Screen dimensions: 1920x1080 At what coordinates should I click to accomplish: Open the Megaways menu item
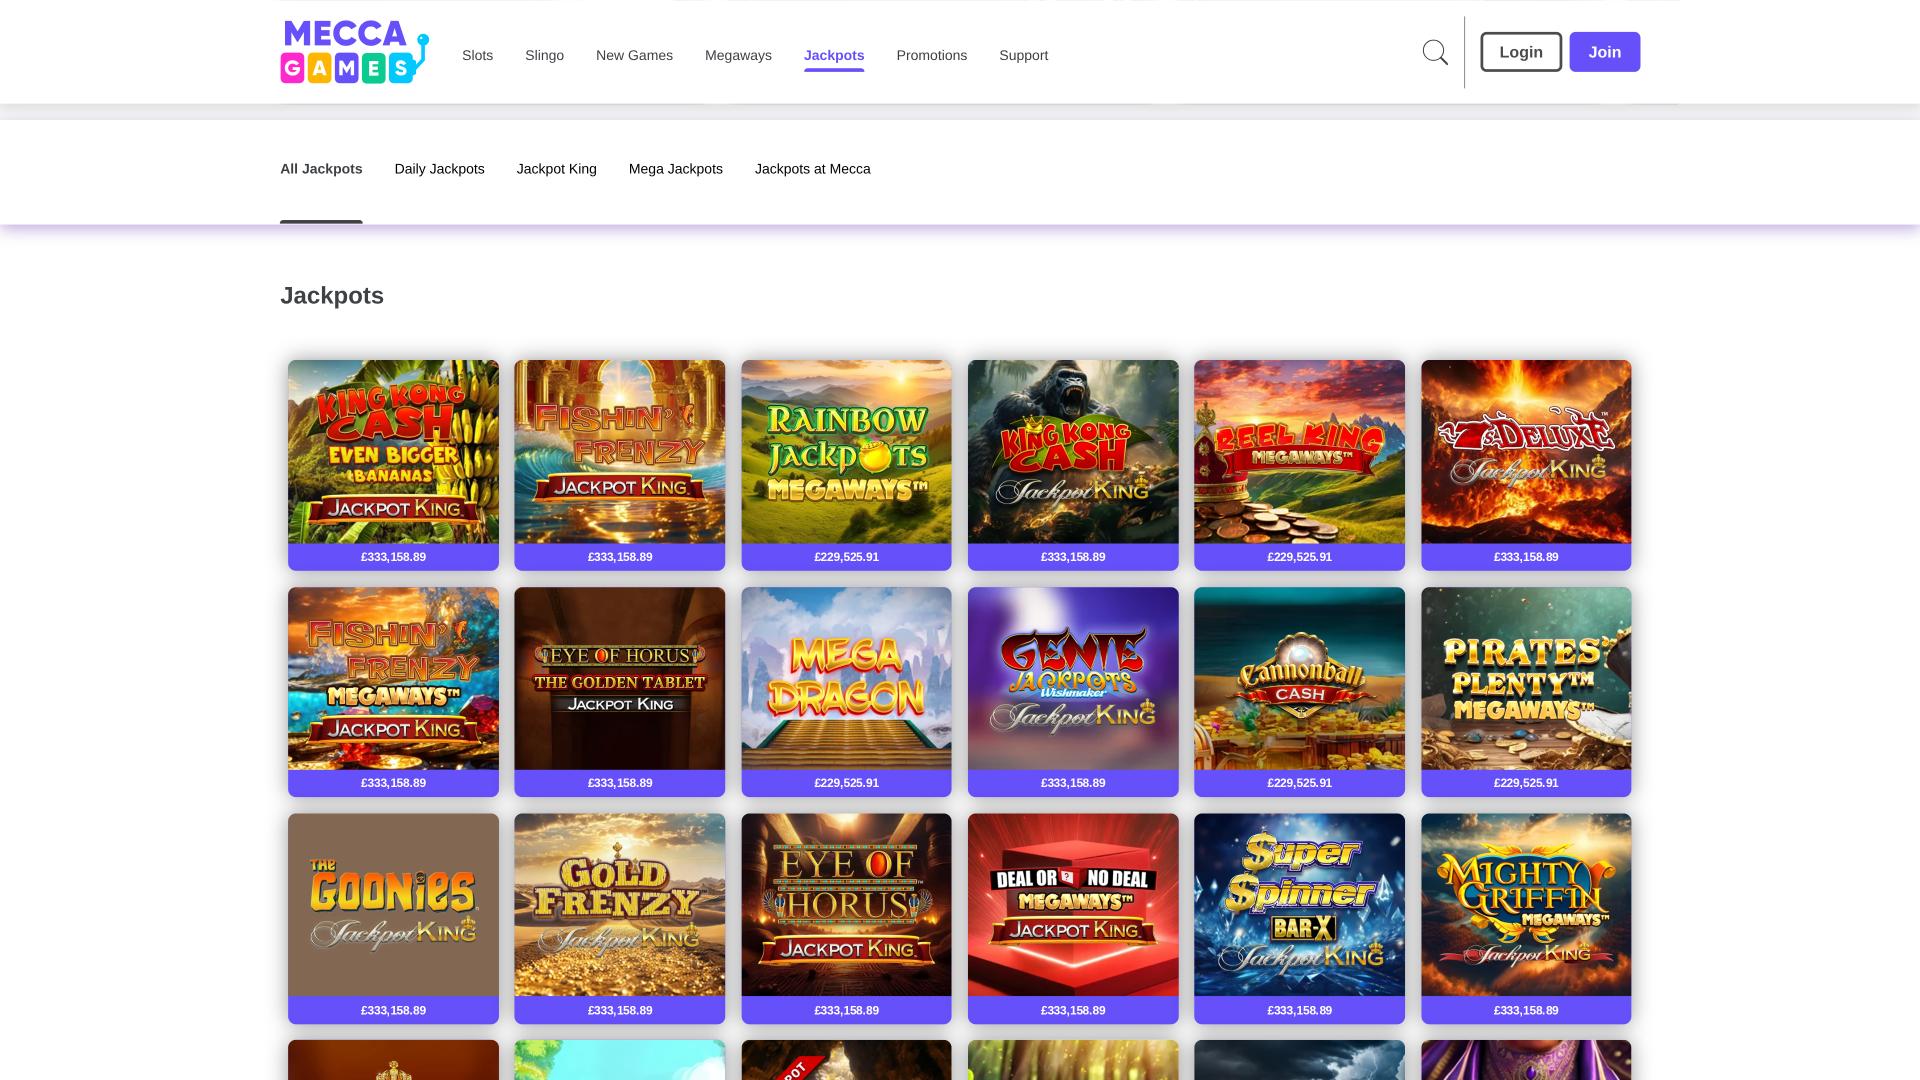point(738,55)
